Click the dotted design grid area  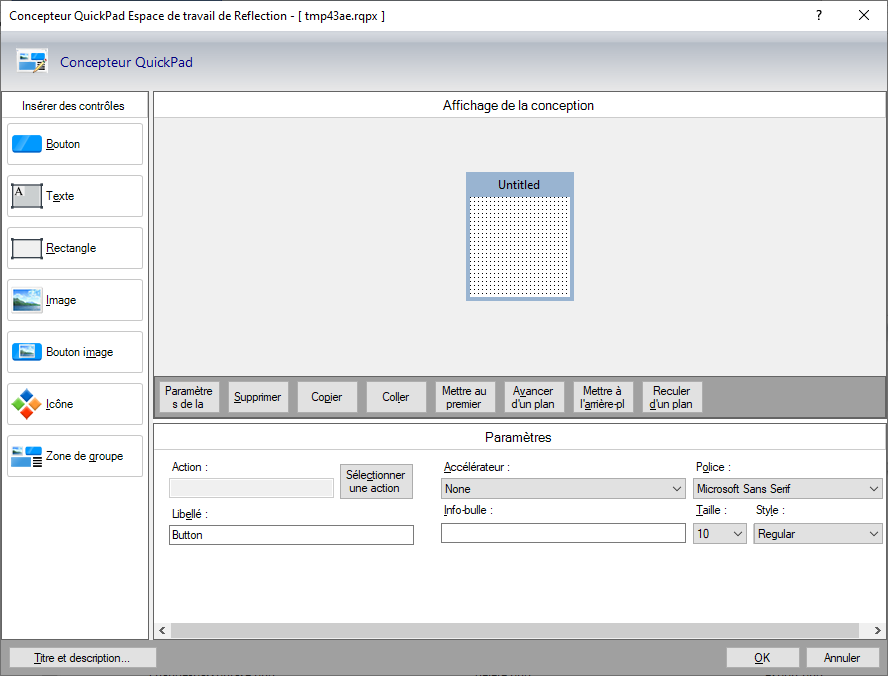[519, 246]
